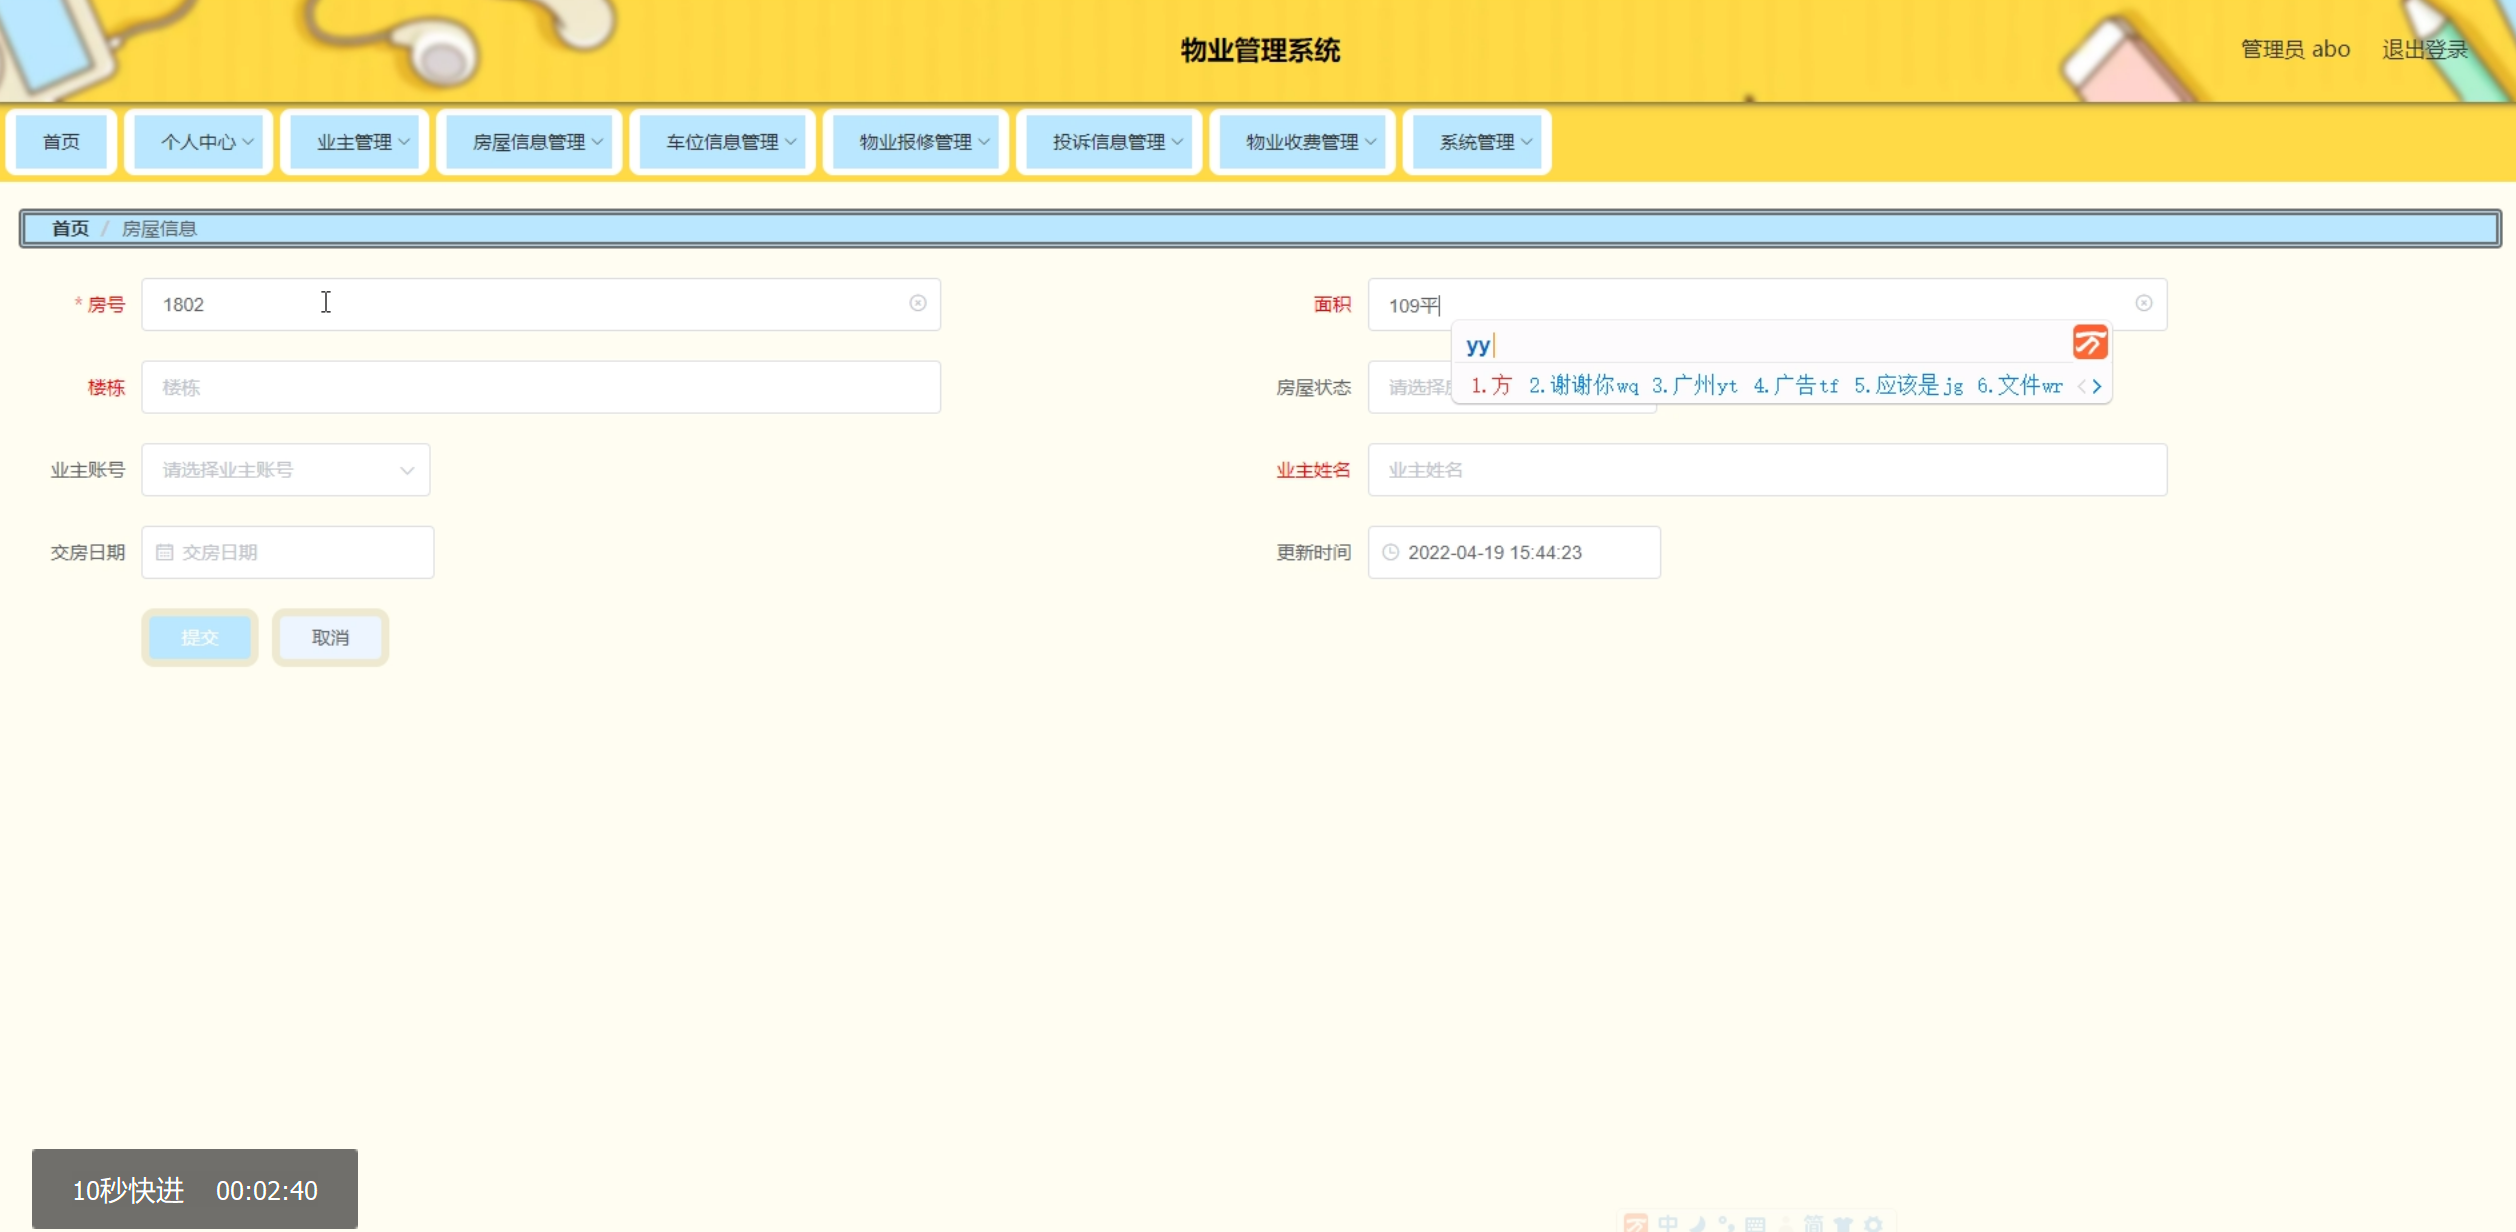Click the 退出登录 logout link

(2424, 49)
